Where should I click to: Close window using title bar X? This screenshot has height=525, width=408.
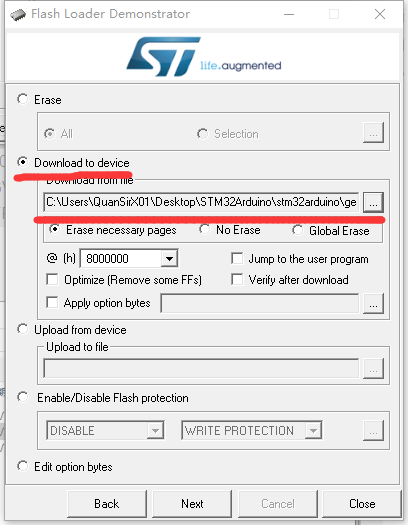click(380, 14)
